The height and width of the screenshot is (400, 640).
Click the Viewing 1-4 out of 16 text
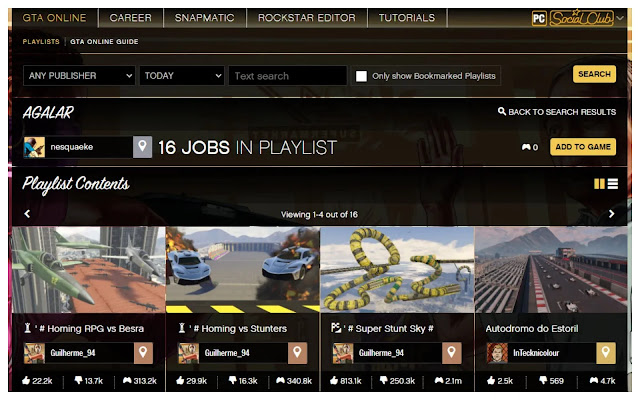(x=319, y=214)
